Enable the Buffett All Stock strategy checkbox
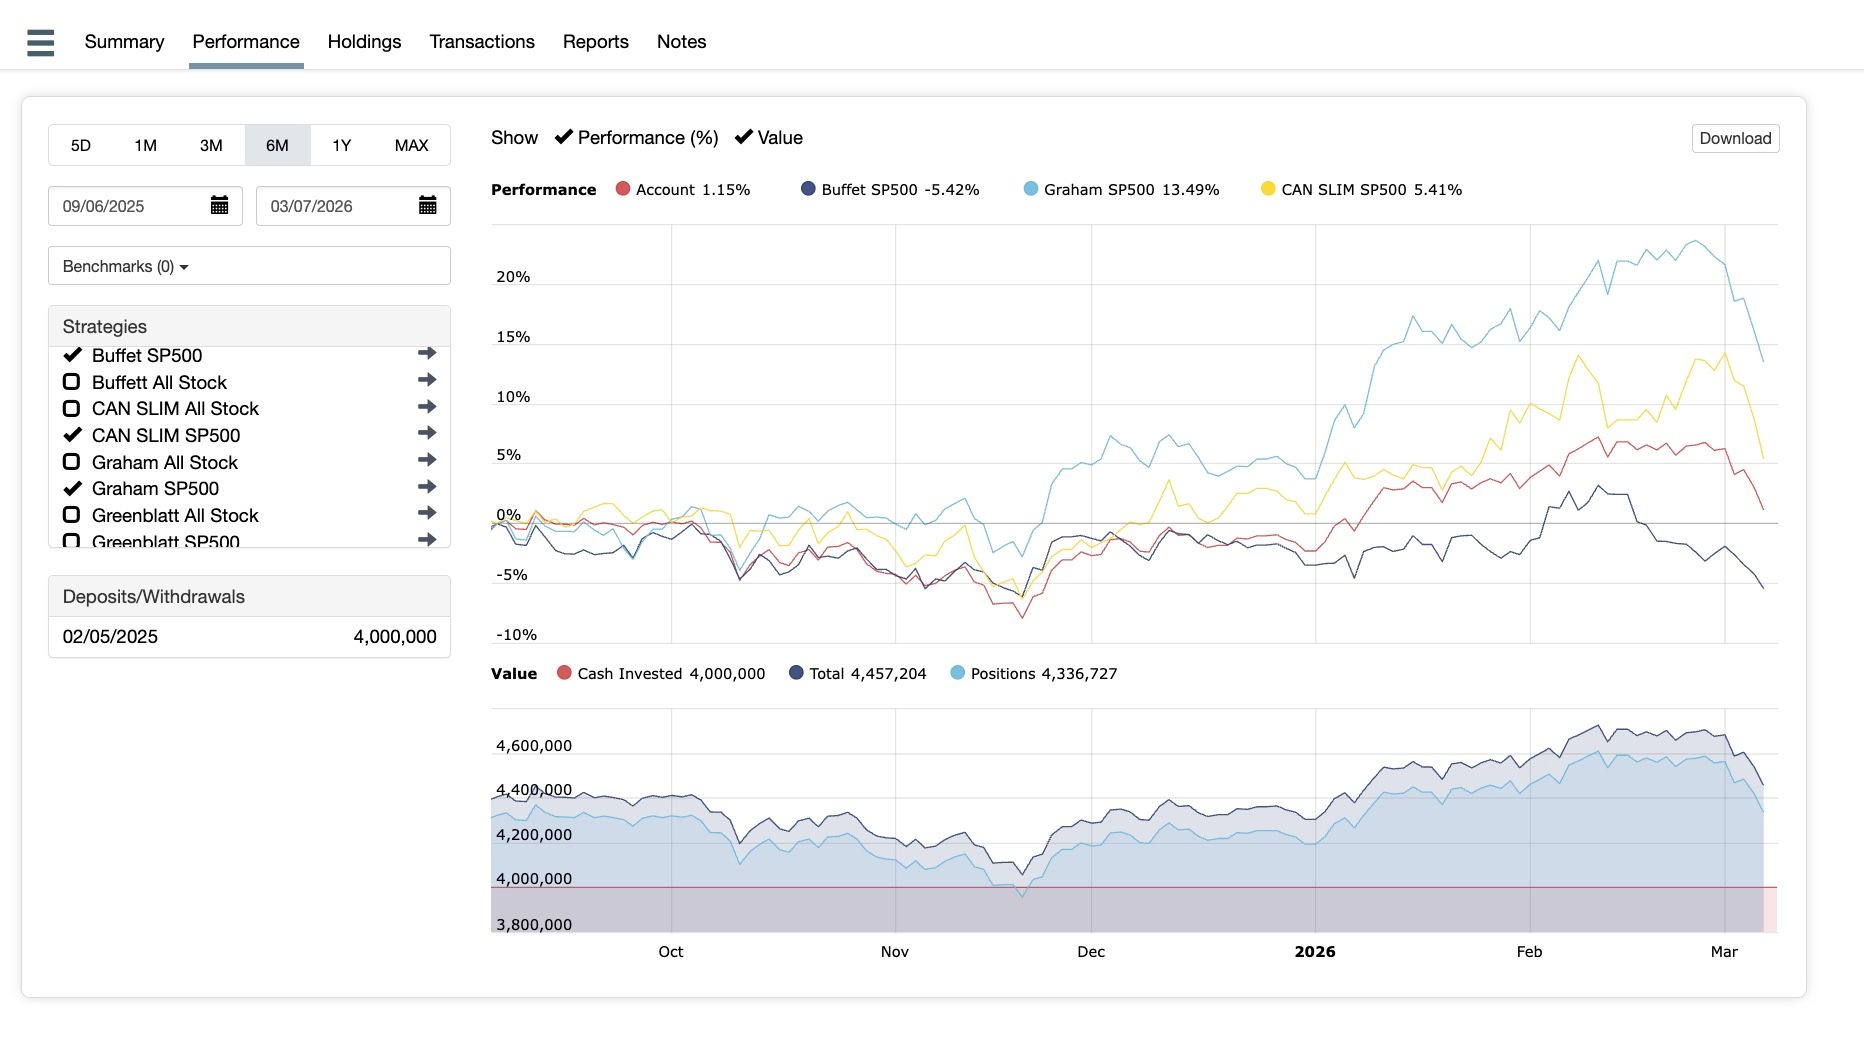The width and height of the screenshot is (1864, 1042). (x=72, y=382)
